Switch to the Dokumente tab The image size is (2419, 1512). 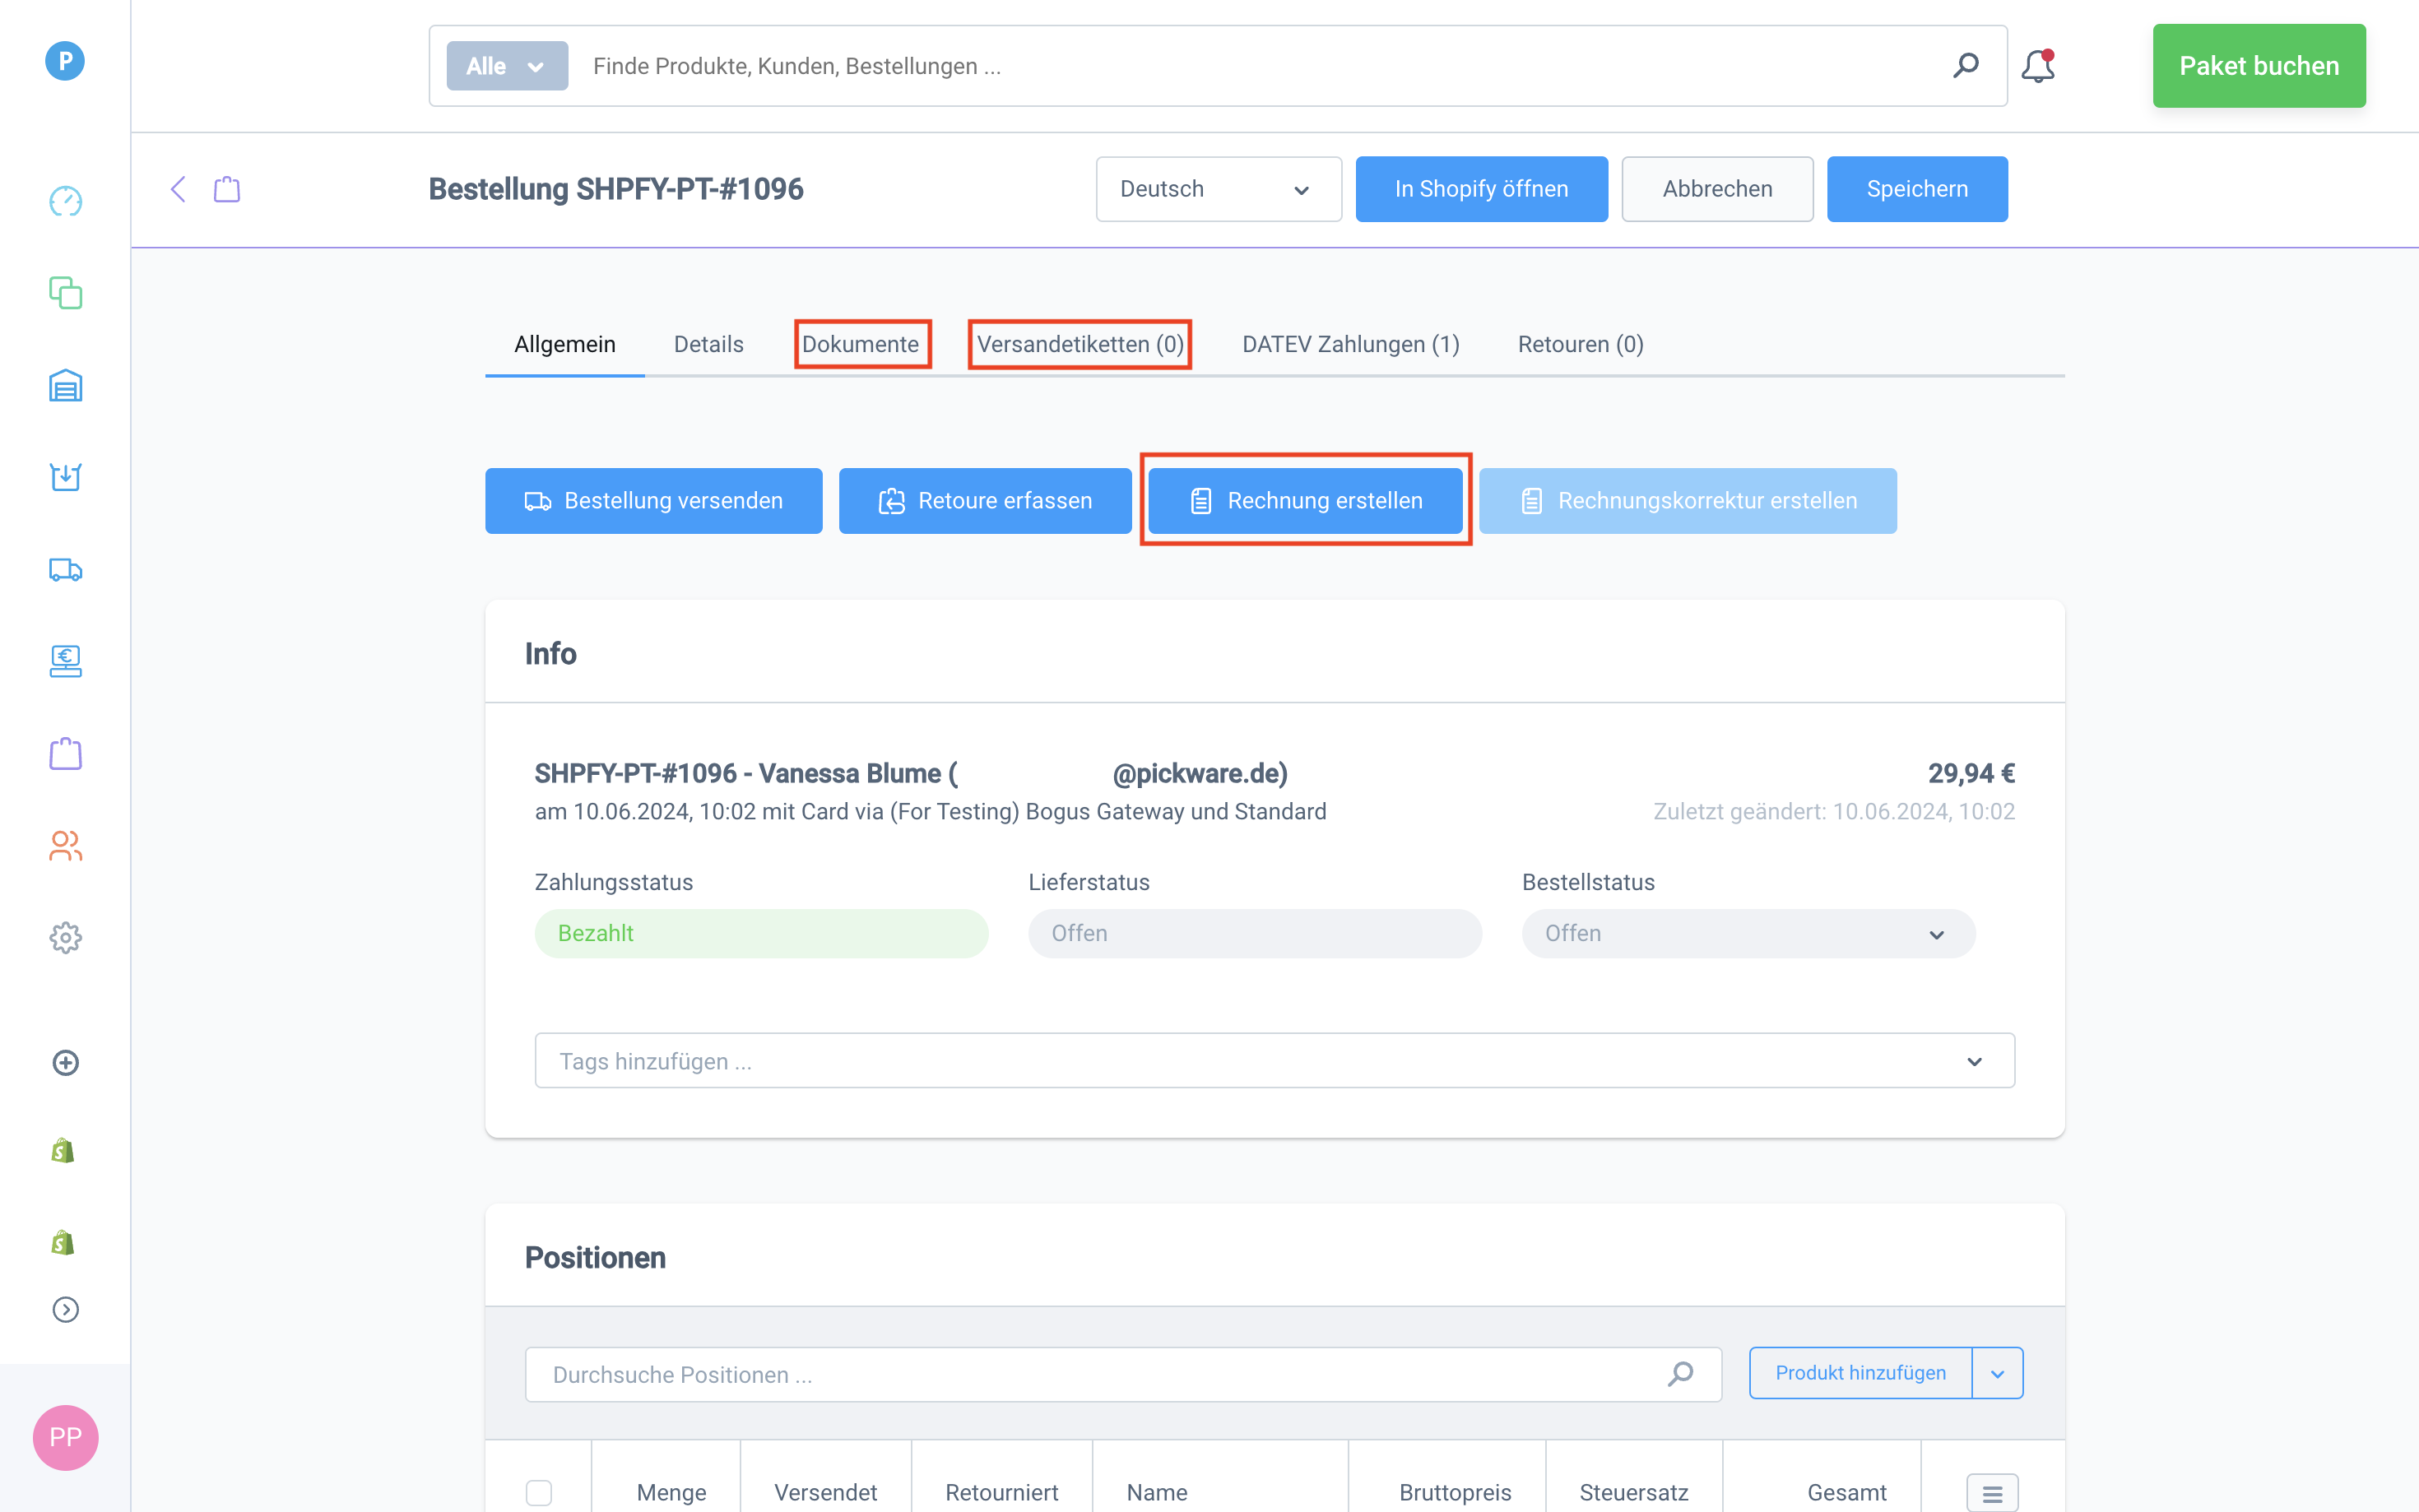coord(861,344)
